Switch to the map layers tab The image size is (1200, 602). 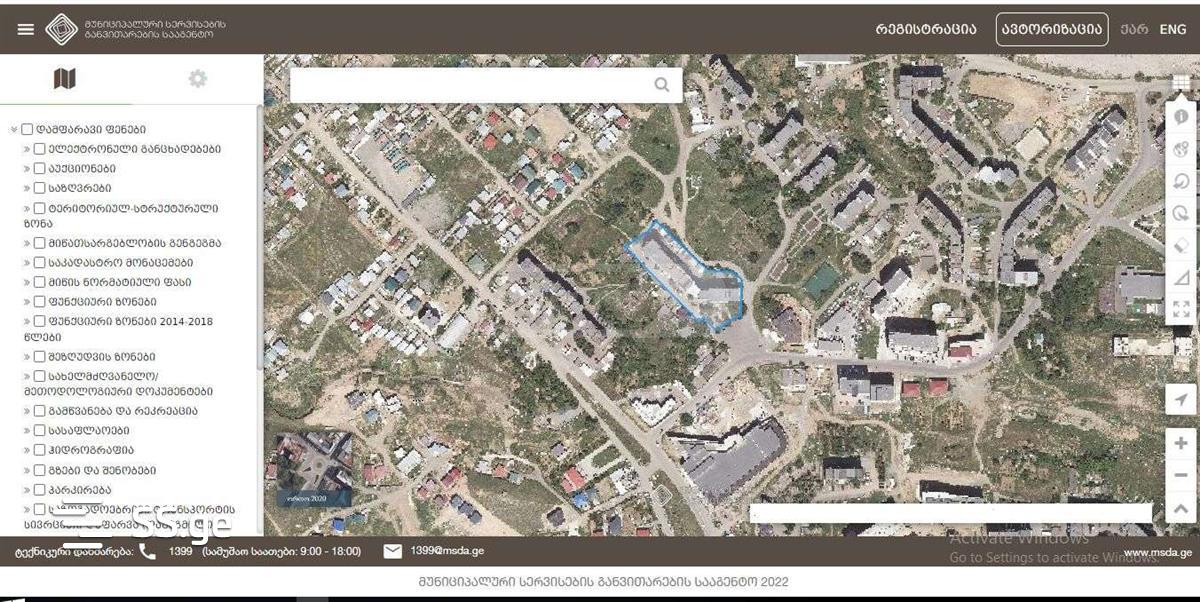pyautogui.click(x=65, y=79)
